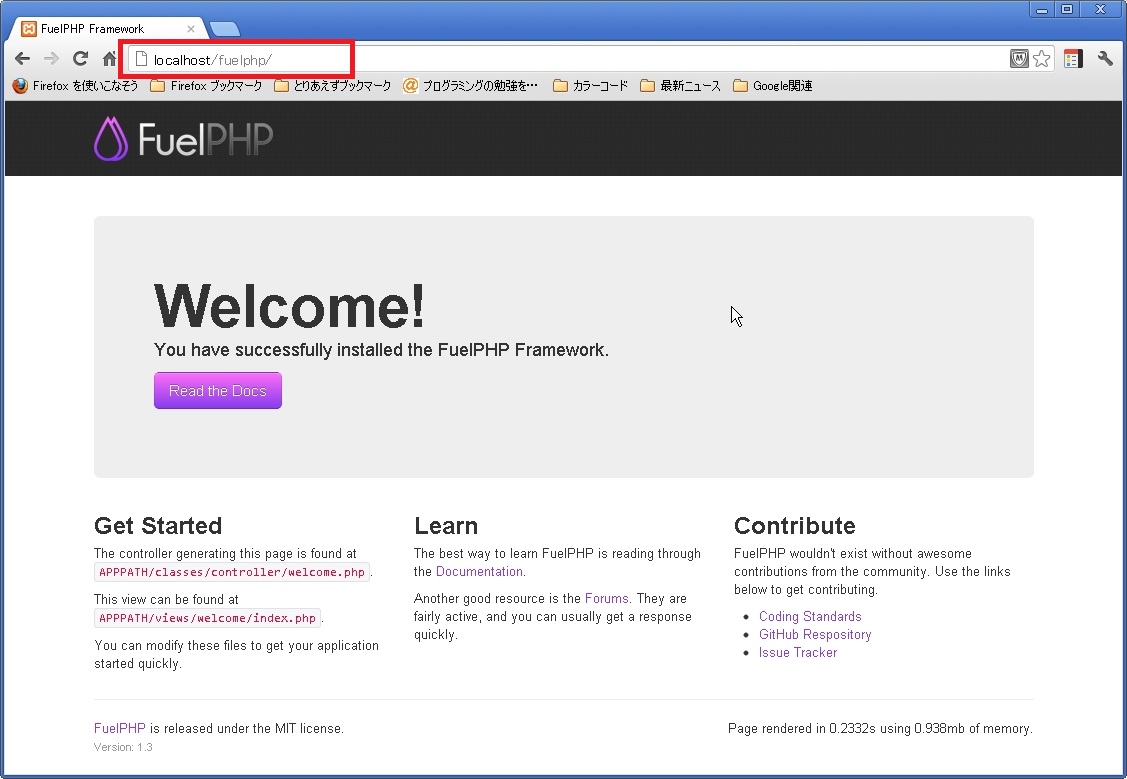The image size is (1127, 779).
Task: Visit the Forums link
Action: 607,599
